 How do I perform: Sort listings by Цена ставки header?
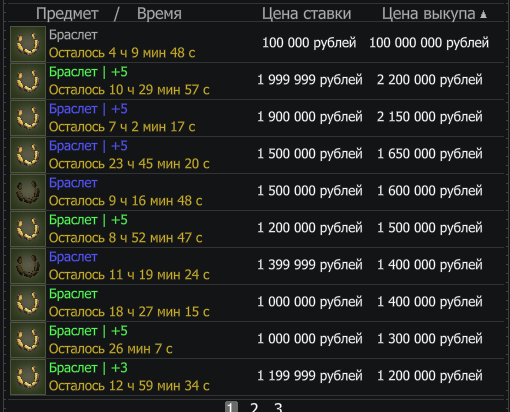306,14
